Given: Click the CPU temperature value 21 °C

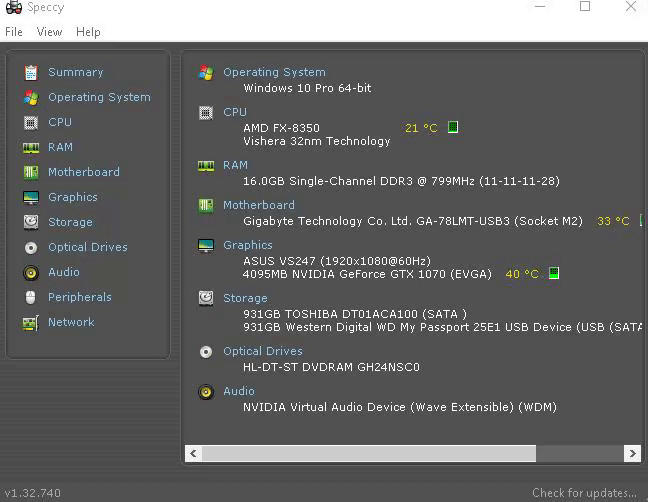Looking at the screenshot, I should pyautogui.click(x=421, y=128).
